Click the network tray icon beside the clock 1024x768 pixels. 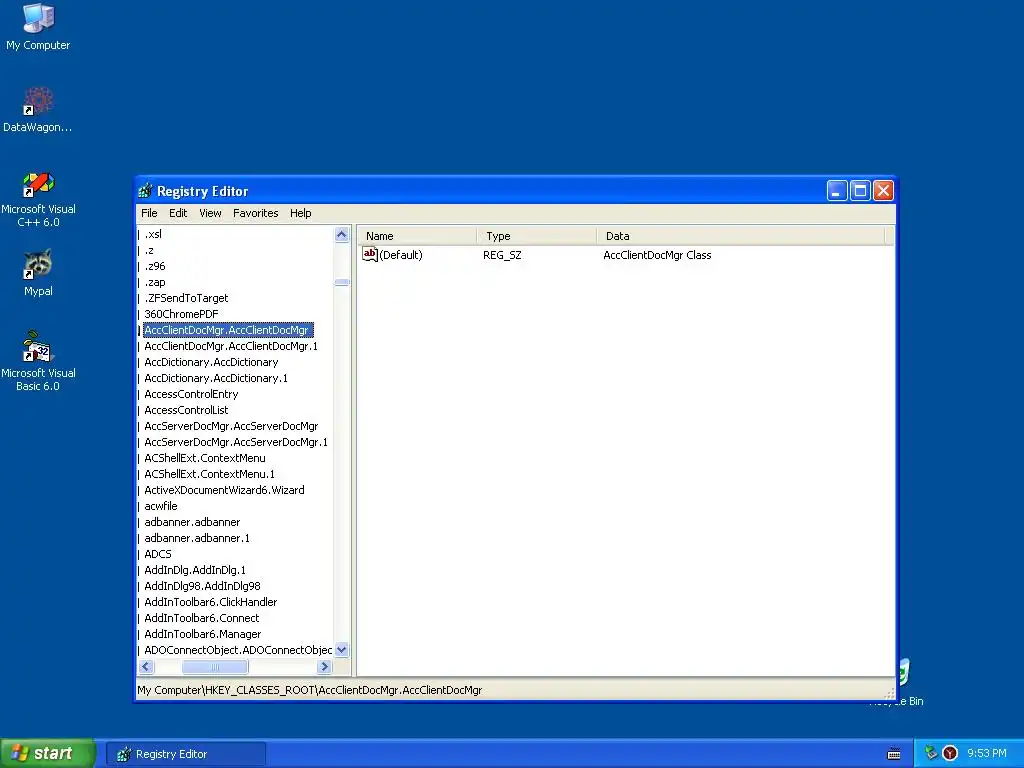(931, 753)
